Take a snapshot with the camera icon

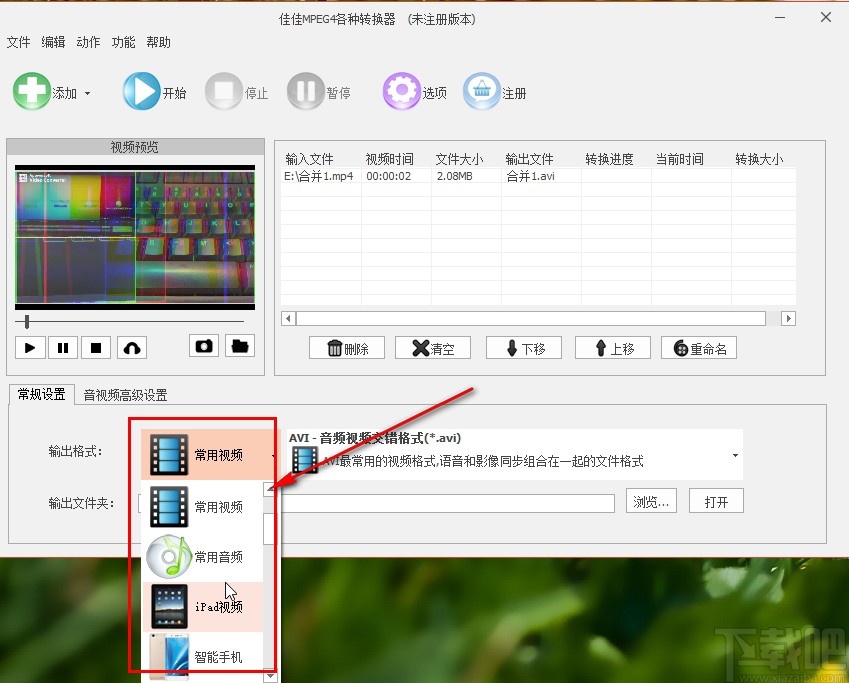point(203,345)
